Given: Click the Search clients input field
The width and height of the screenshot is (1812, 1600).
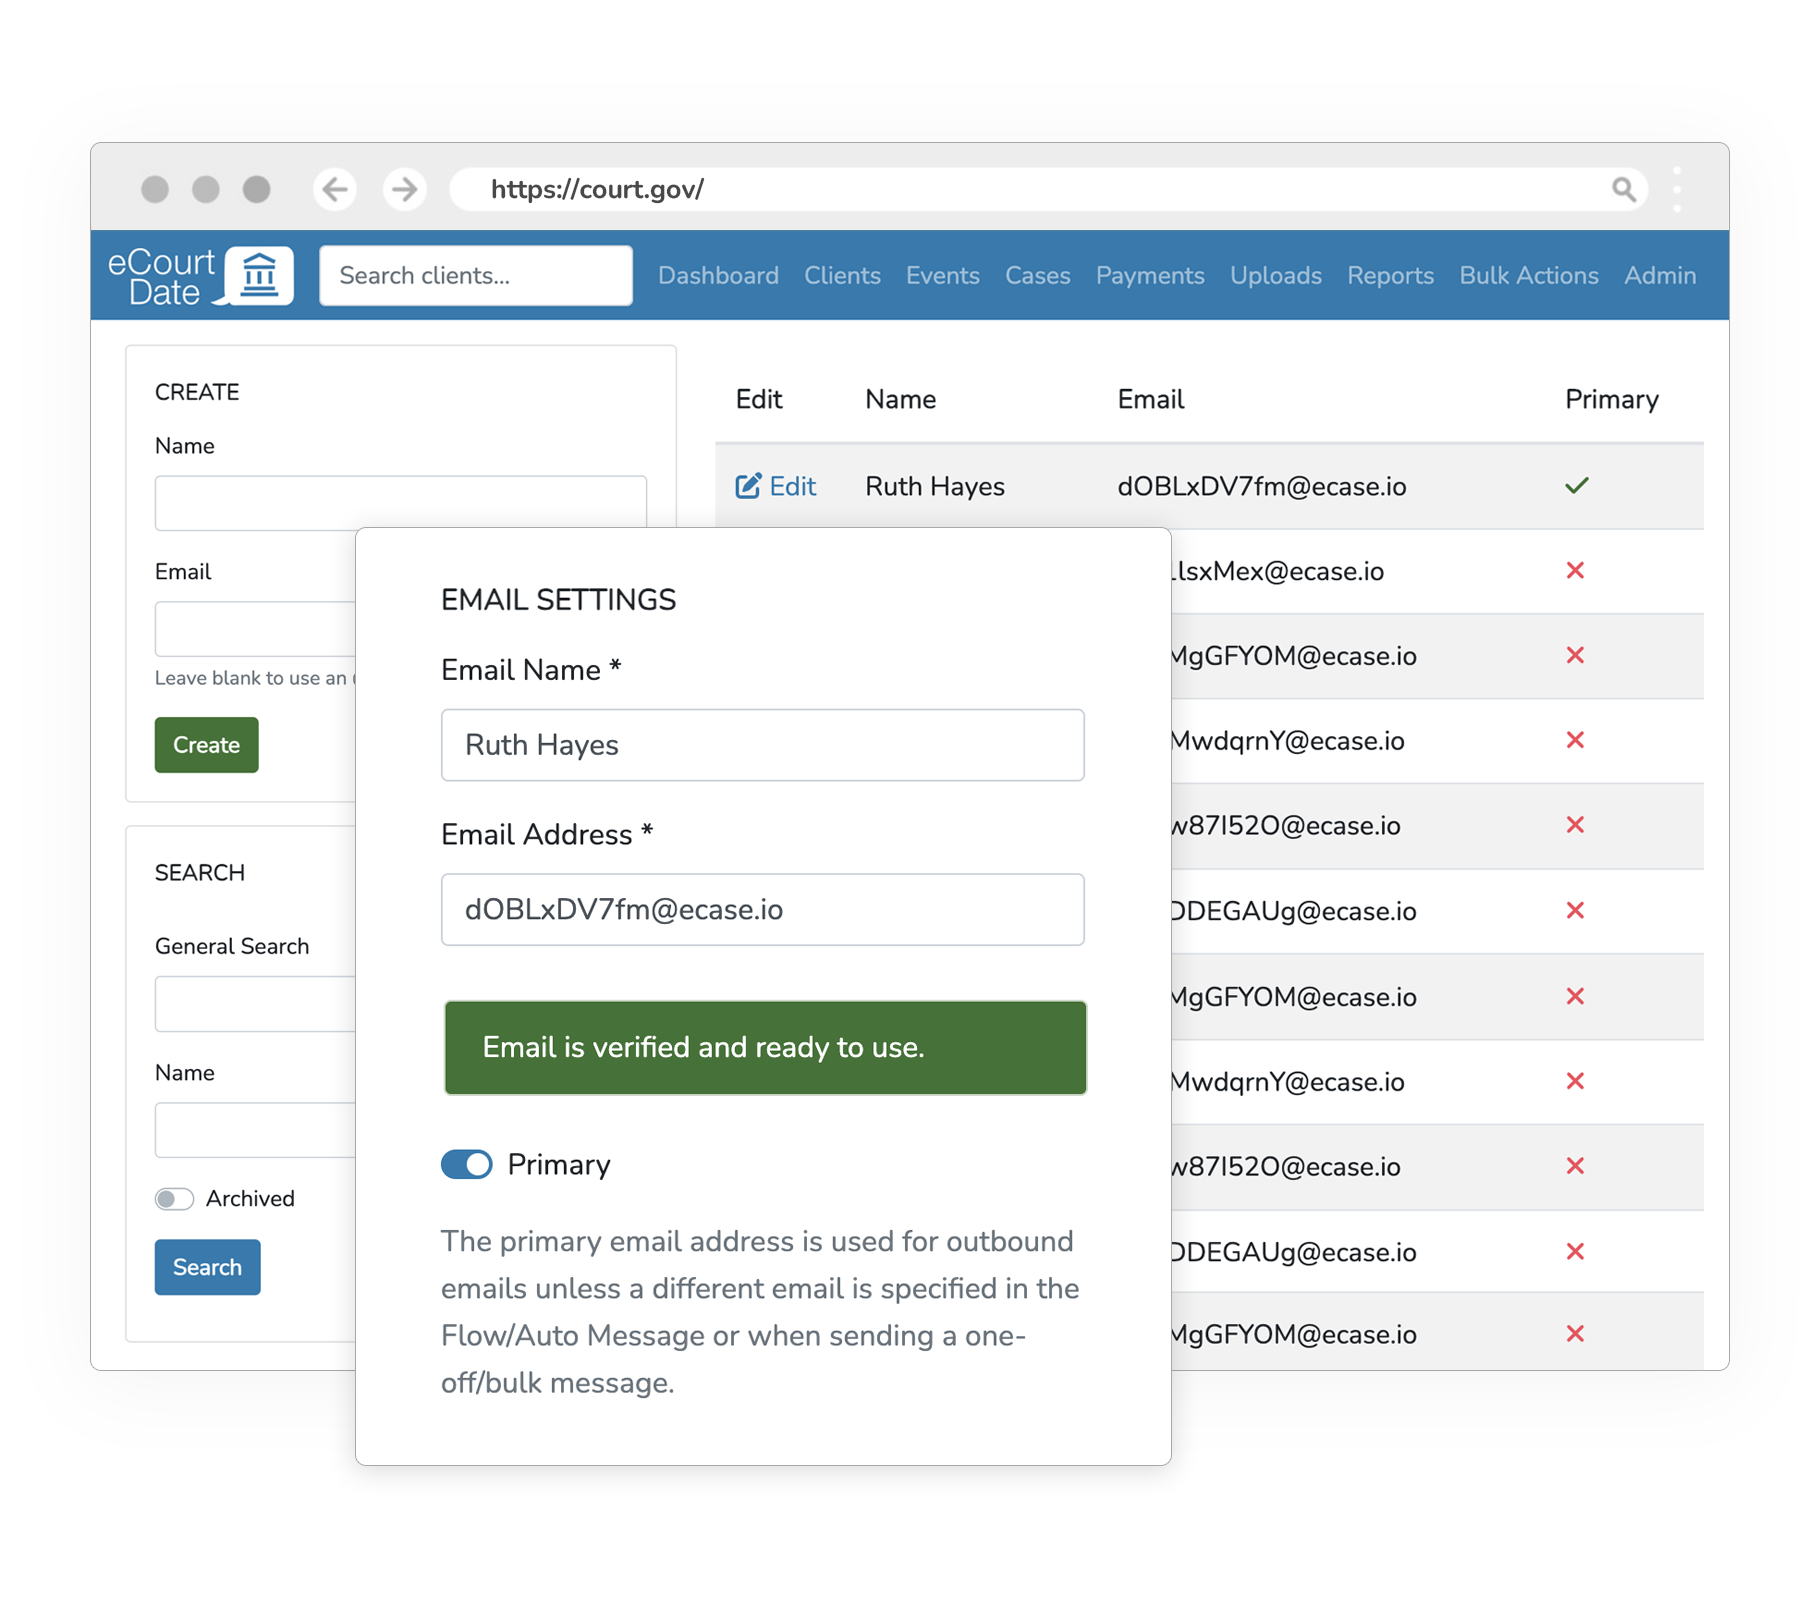Looking at the screenshot, I should [476, 276].
